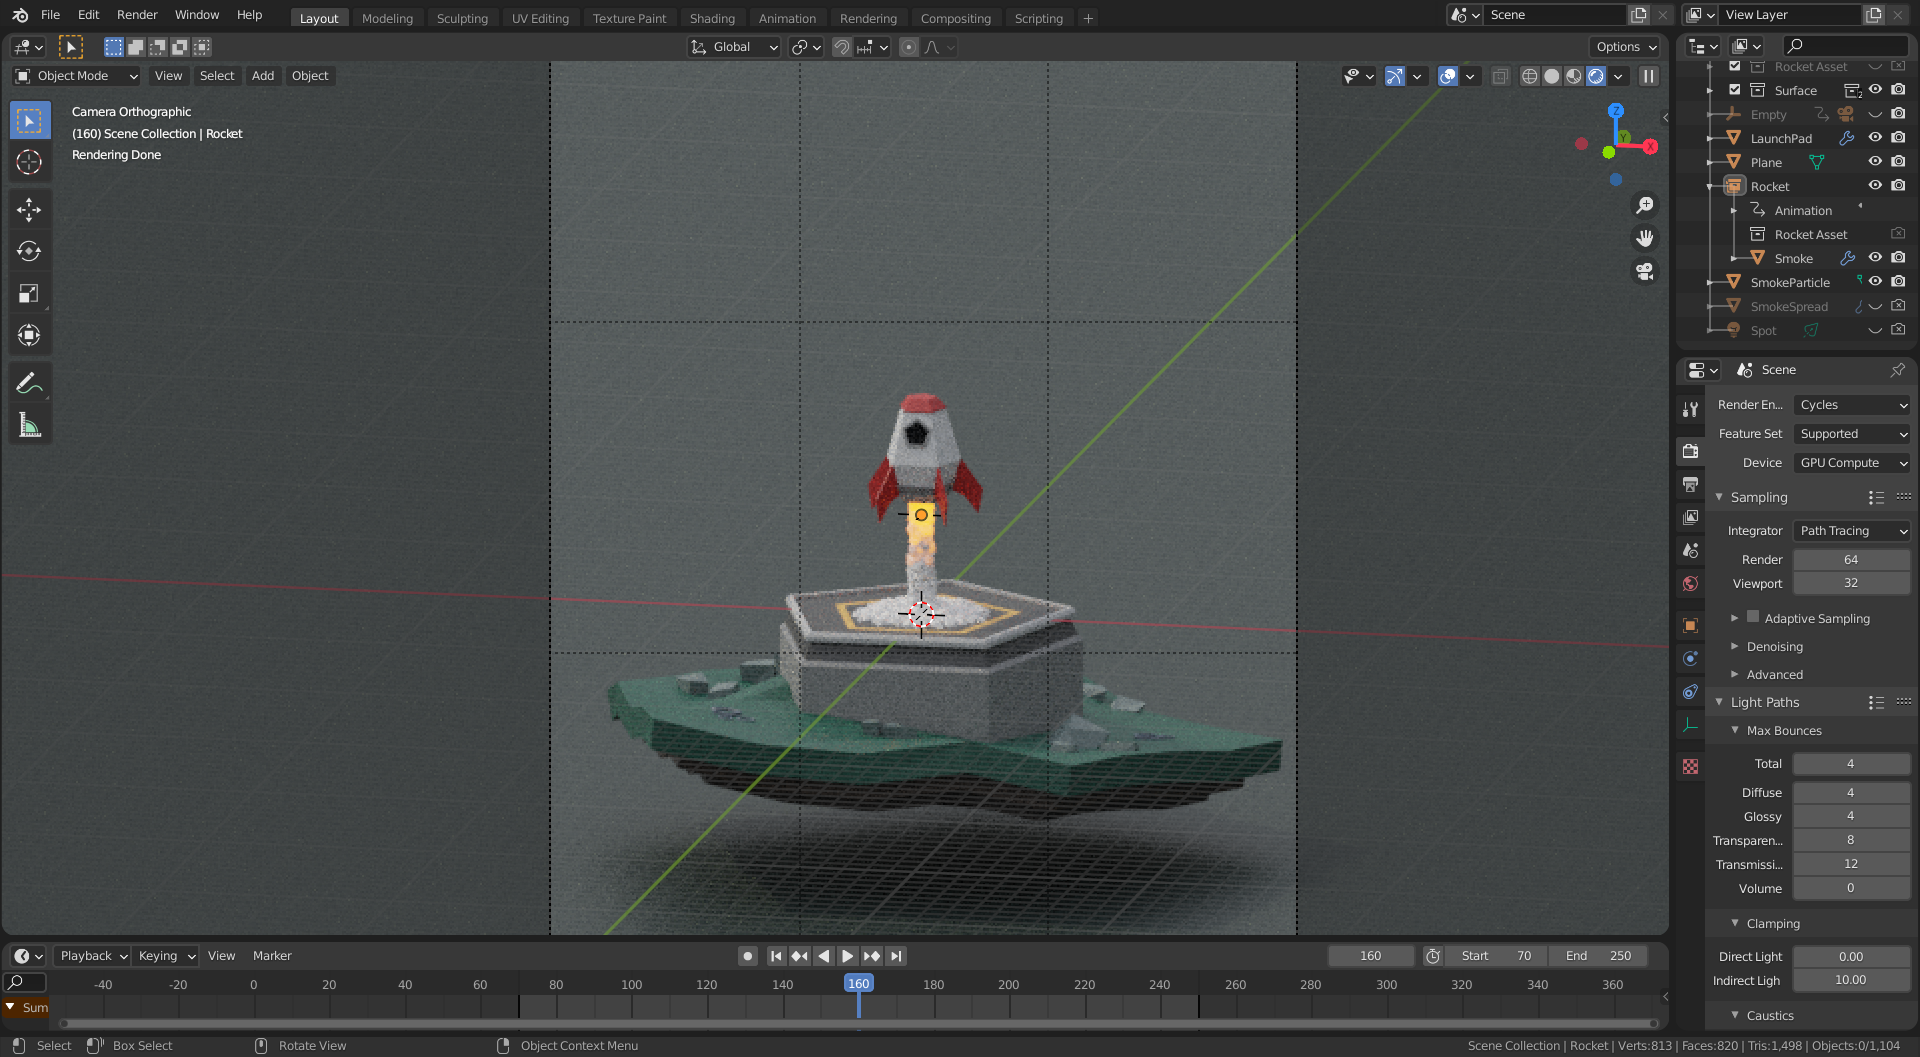
Task: Open the Render Properties tab
Action: click(x=1690, y=451)
